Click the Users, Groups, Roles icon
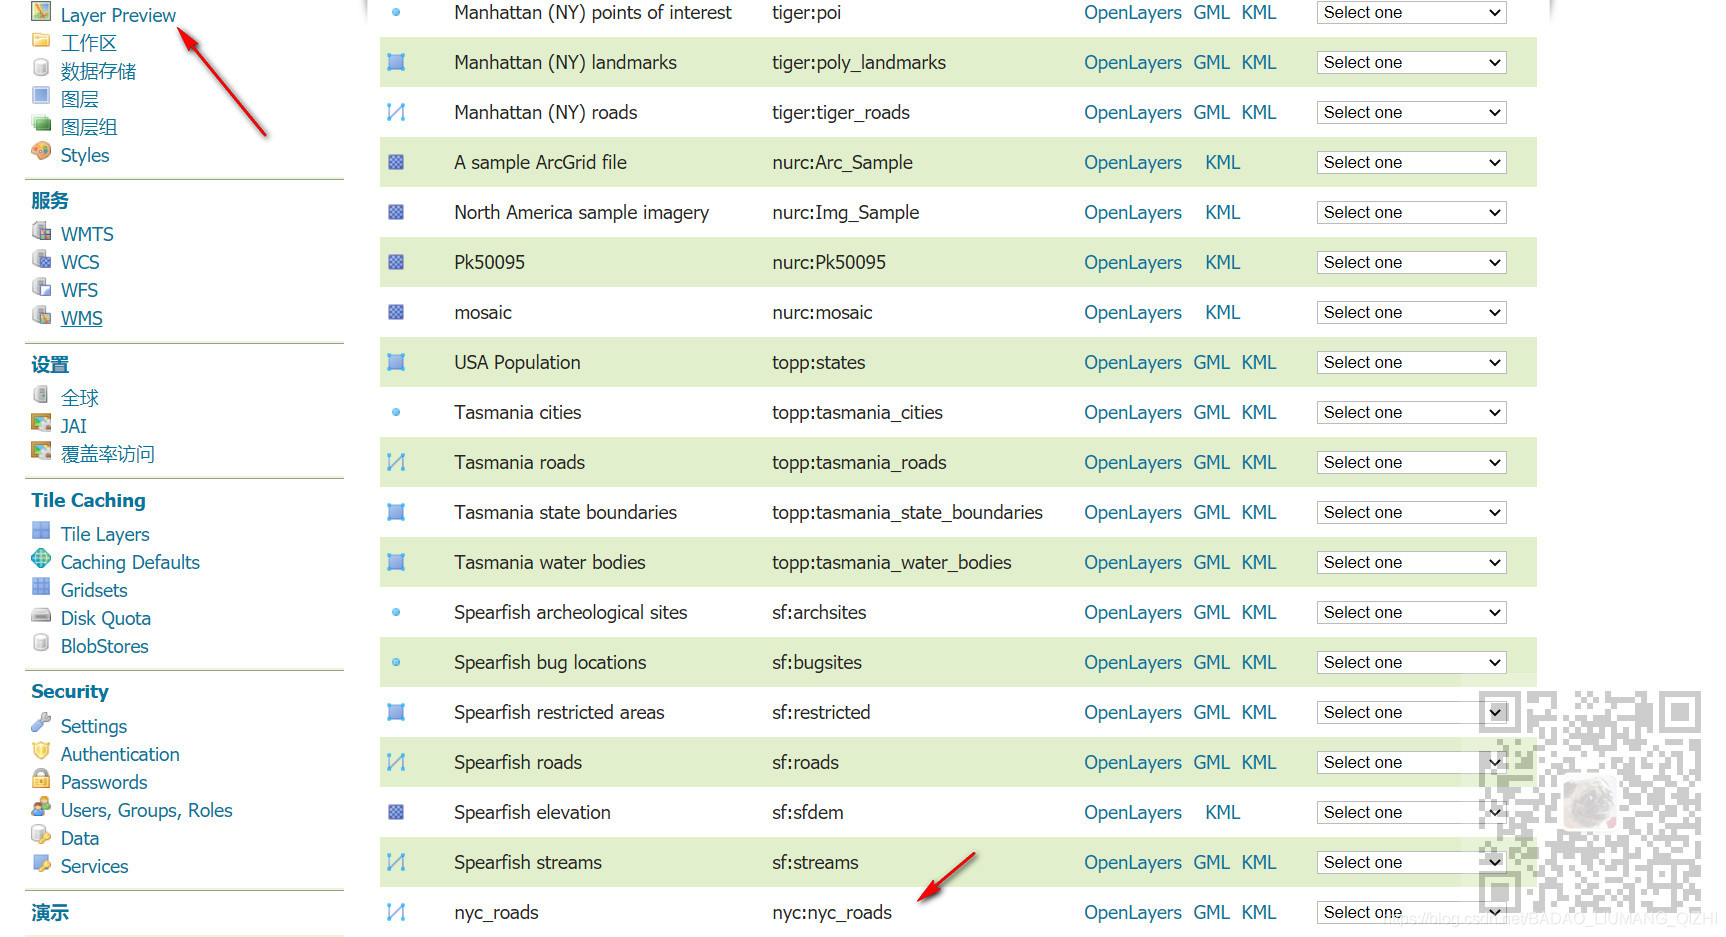 pos(41,807)
